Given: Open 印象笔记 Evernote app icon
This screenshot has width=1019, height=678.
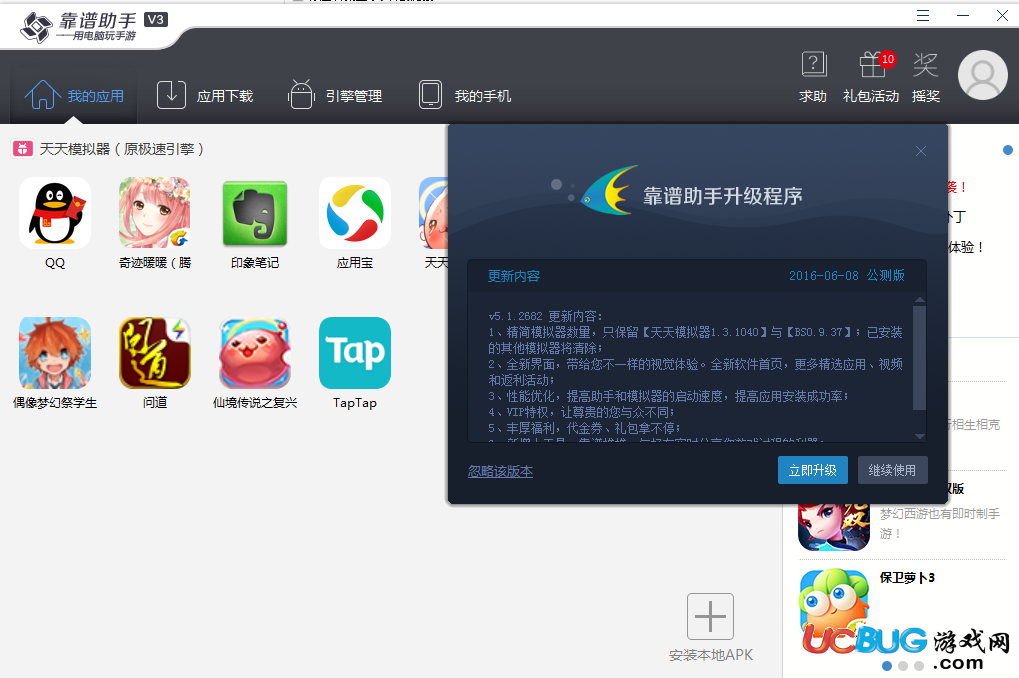Looking at the screenshot, I should [x=255, y=213].
